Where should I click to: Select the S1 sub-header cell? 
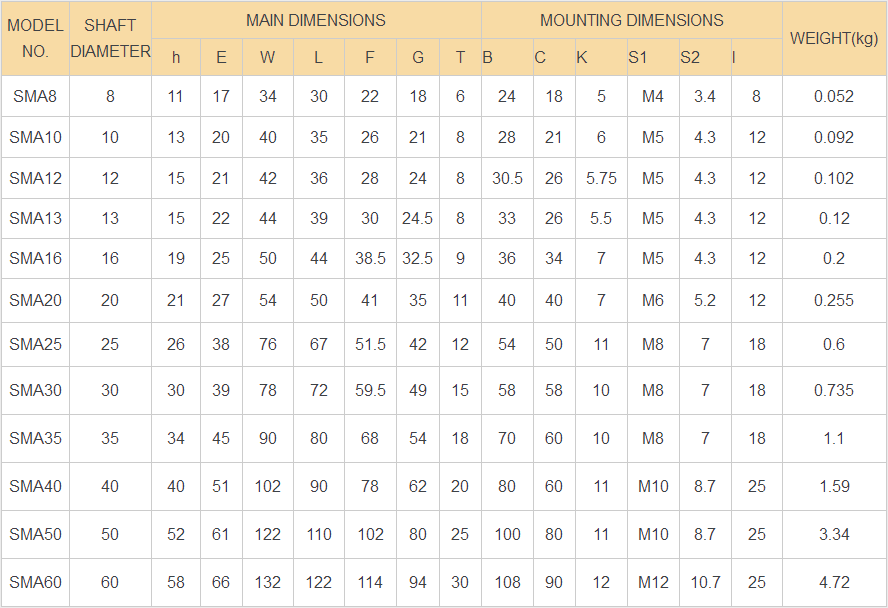[653, 57]
